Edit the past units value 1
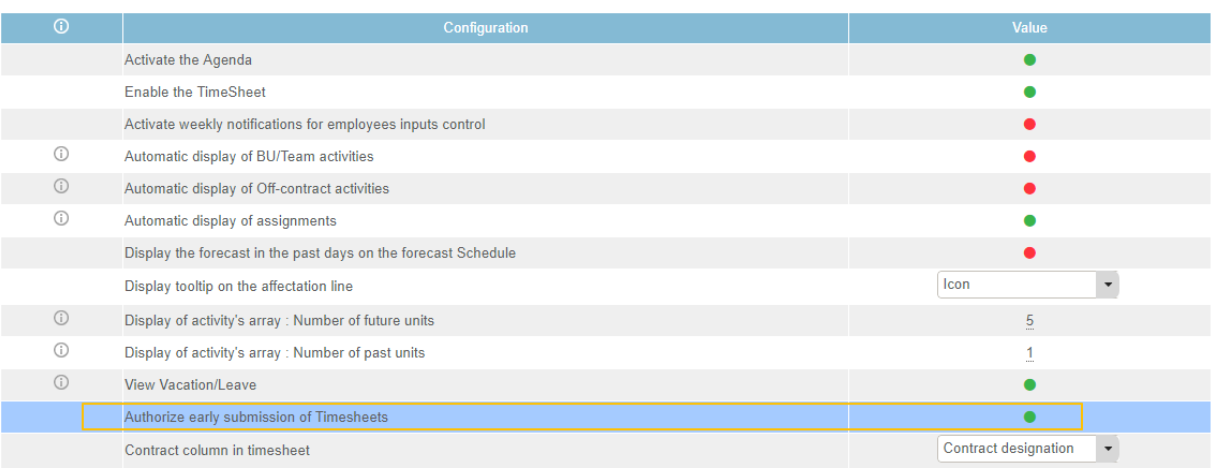 coord(1029,353)
